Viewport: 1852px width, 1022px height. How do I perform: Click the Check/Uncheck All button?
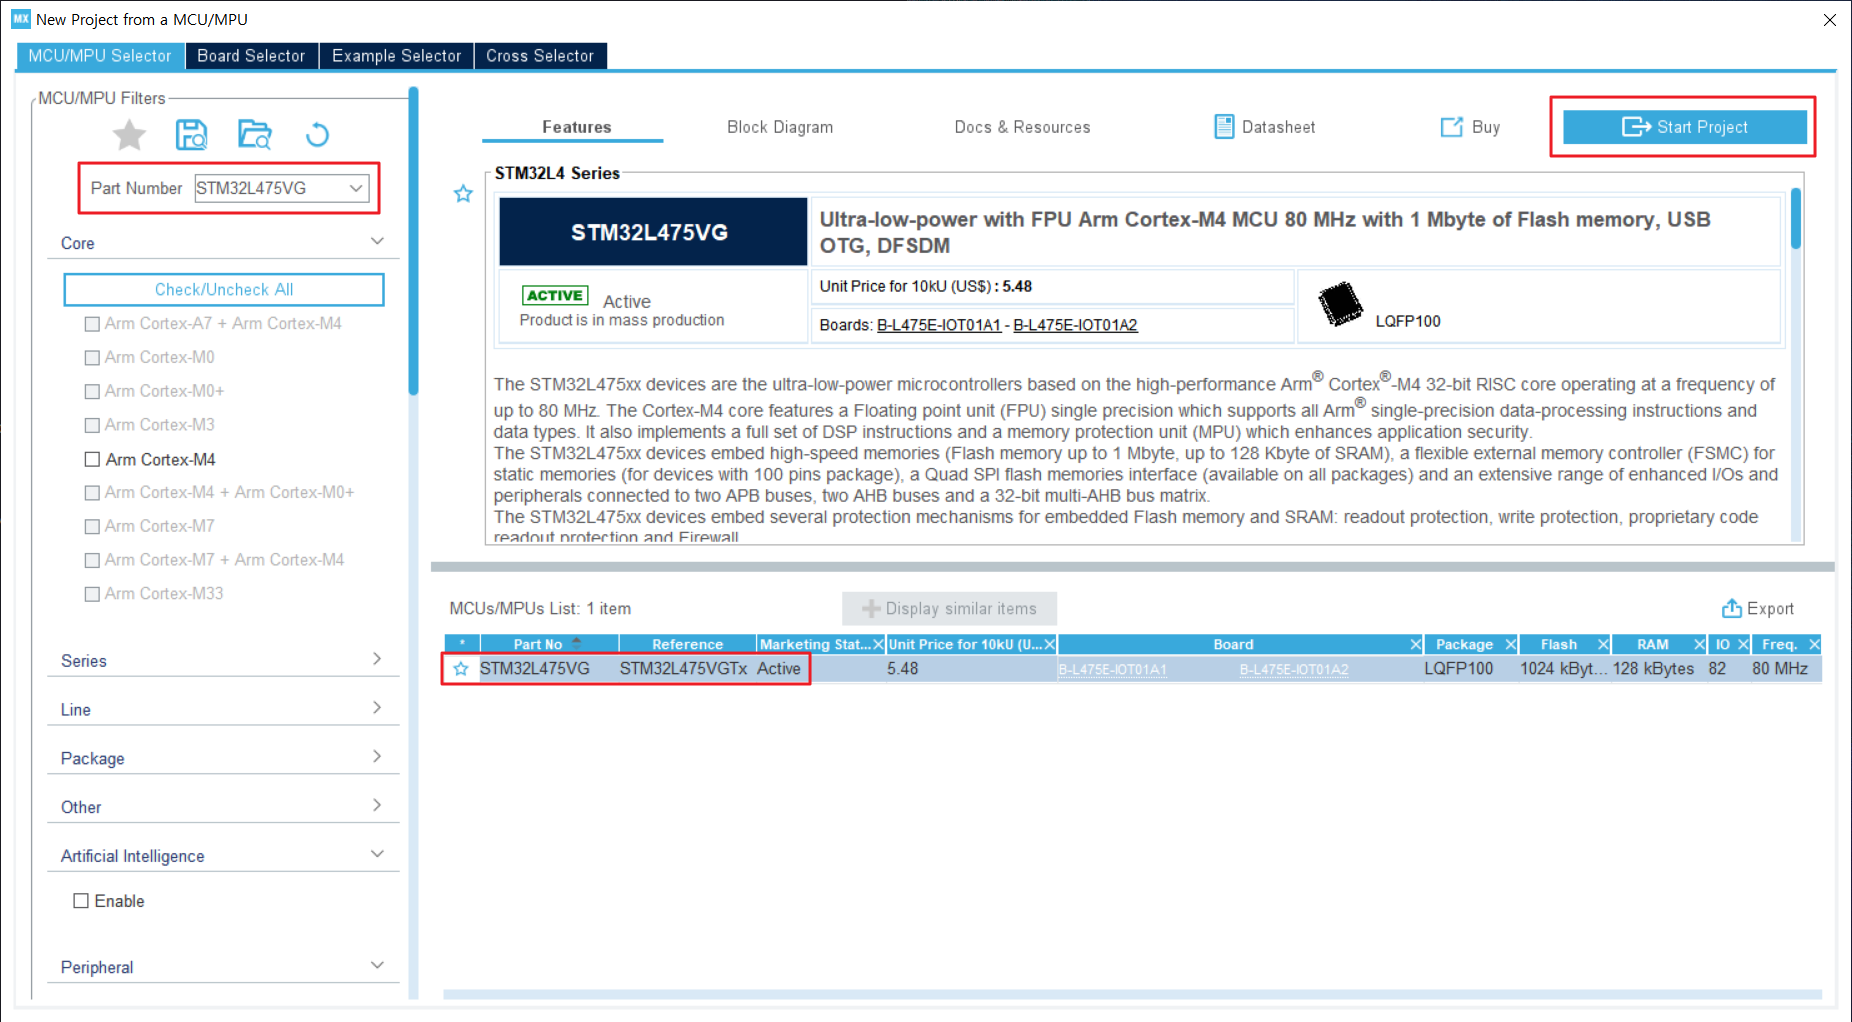pyautogui.click(x=224, y=290)
